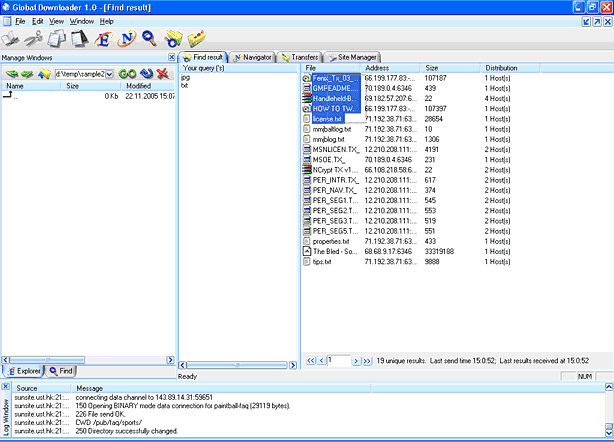Image resolution: width=614 pixels, height=442 pixels.
Task: Close the Manage Windows panel
Action: [172, 57]
